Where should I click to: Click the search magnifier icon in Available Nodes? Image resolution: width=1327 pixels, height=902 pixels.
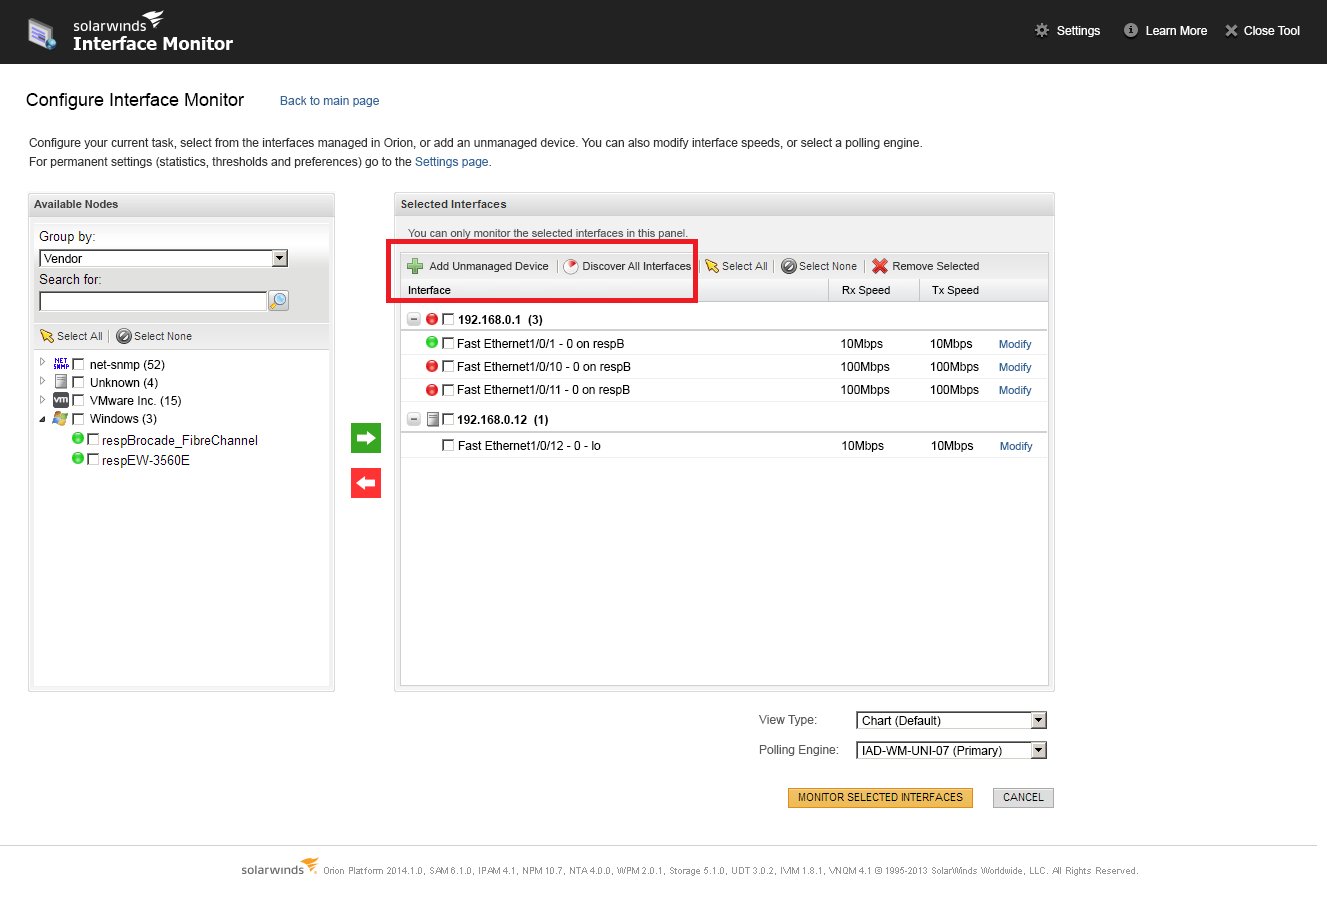(x=279, y=300)
